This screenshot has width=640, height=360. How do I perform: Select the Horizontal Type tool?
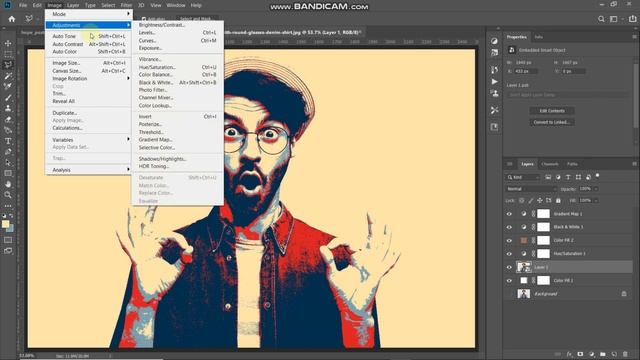tap(8, 141)
